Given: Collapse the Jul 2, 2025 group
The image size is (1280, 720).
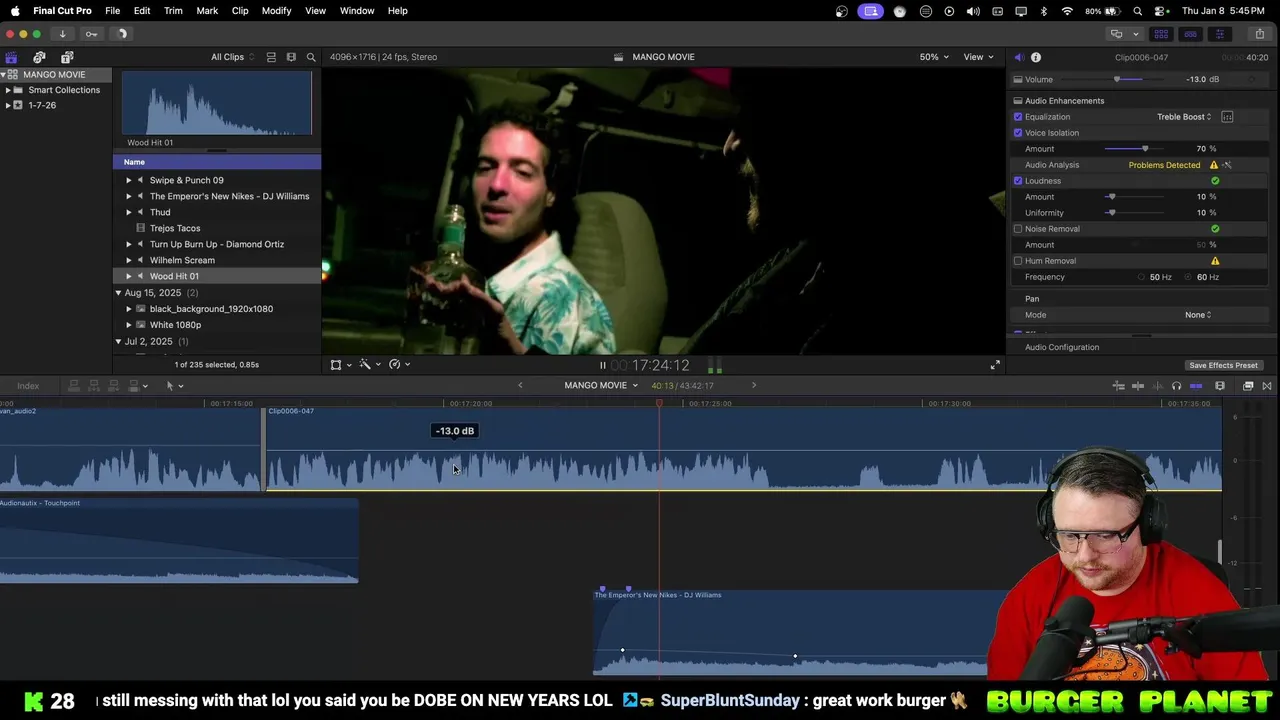Looking at the screenshot, I should pyautogui.click(x=118, y=342).
